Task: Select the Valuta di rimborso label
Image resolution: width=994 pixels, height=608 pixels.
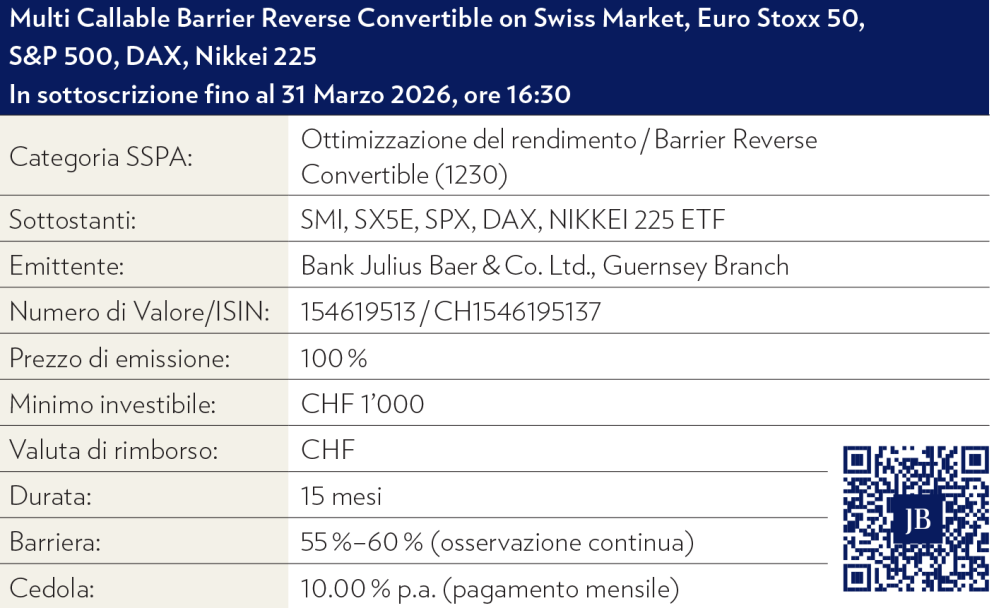Action: (113, 451)
